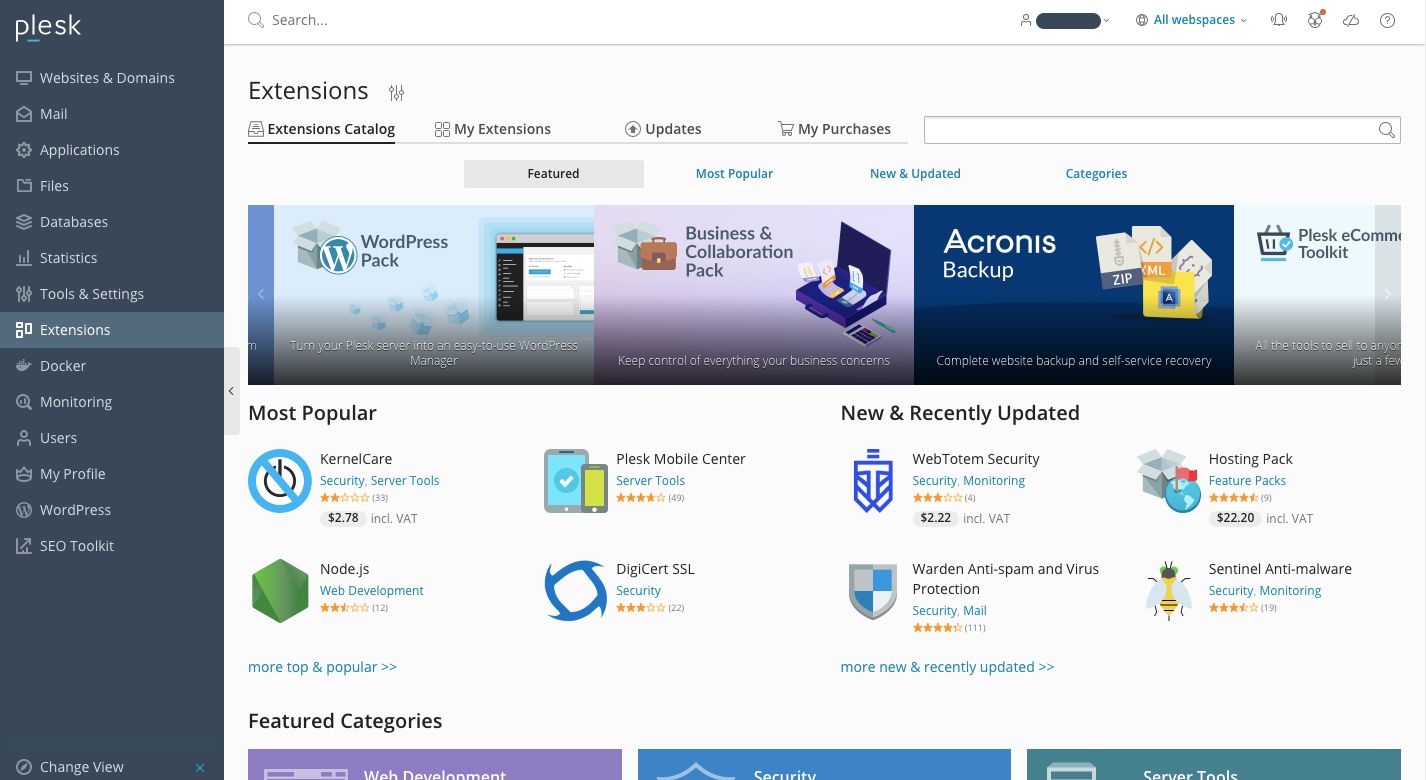
Task: Open the user account dropdown
Action: [1067, 20]
